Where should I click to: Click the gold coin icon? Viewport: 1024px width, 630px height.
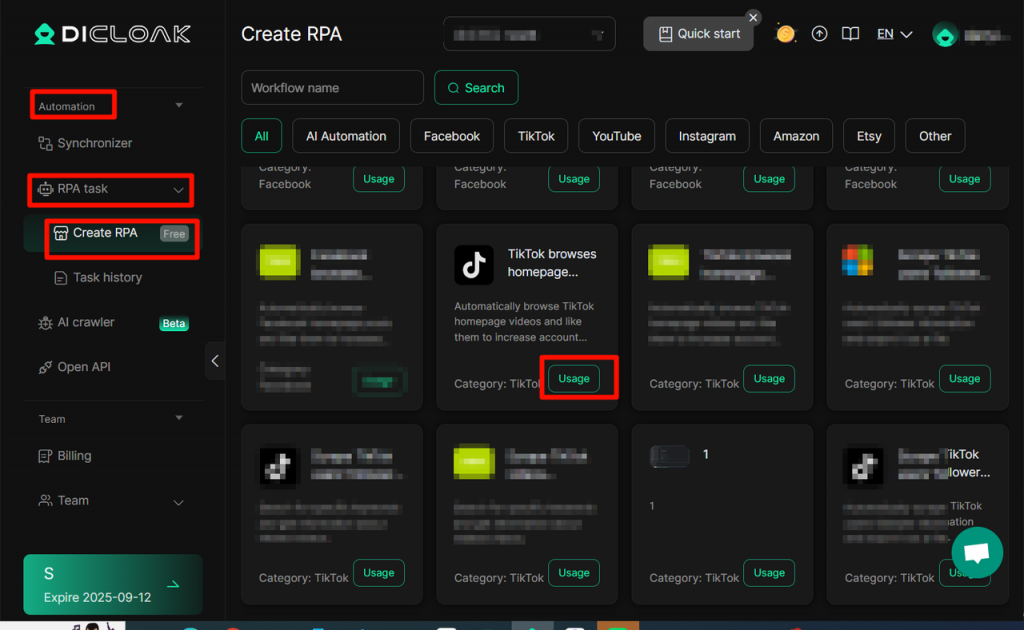tap(785, 34)
